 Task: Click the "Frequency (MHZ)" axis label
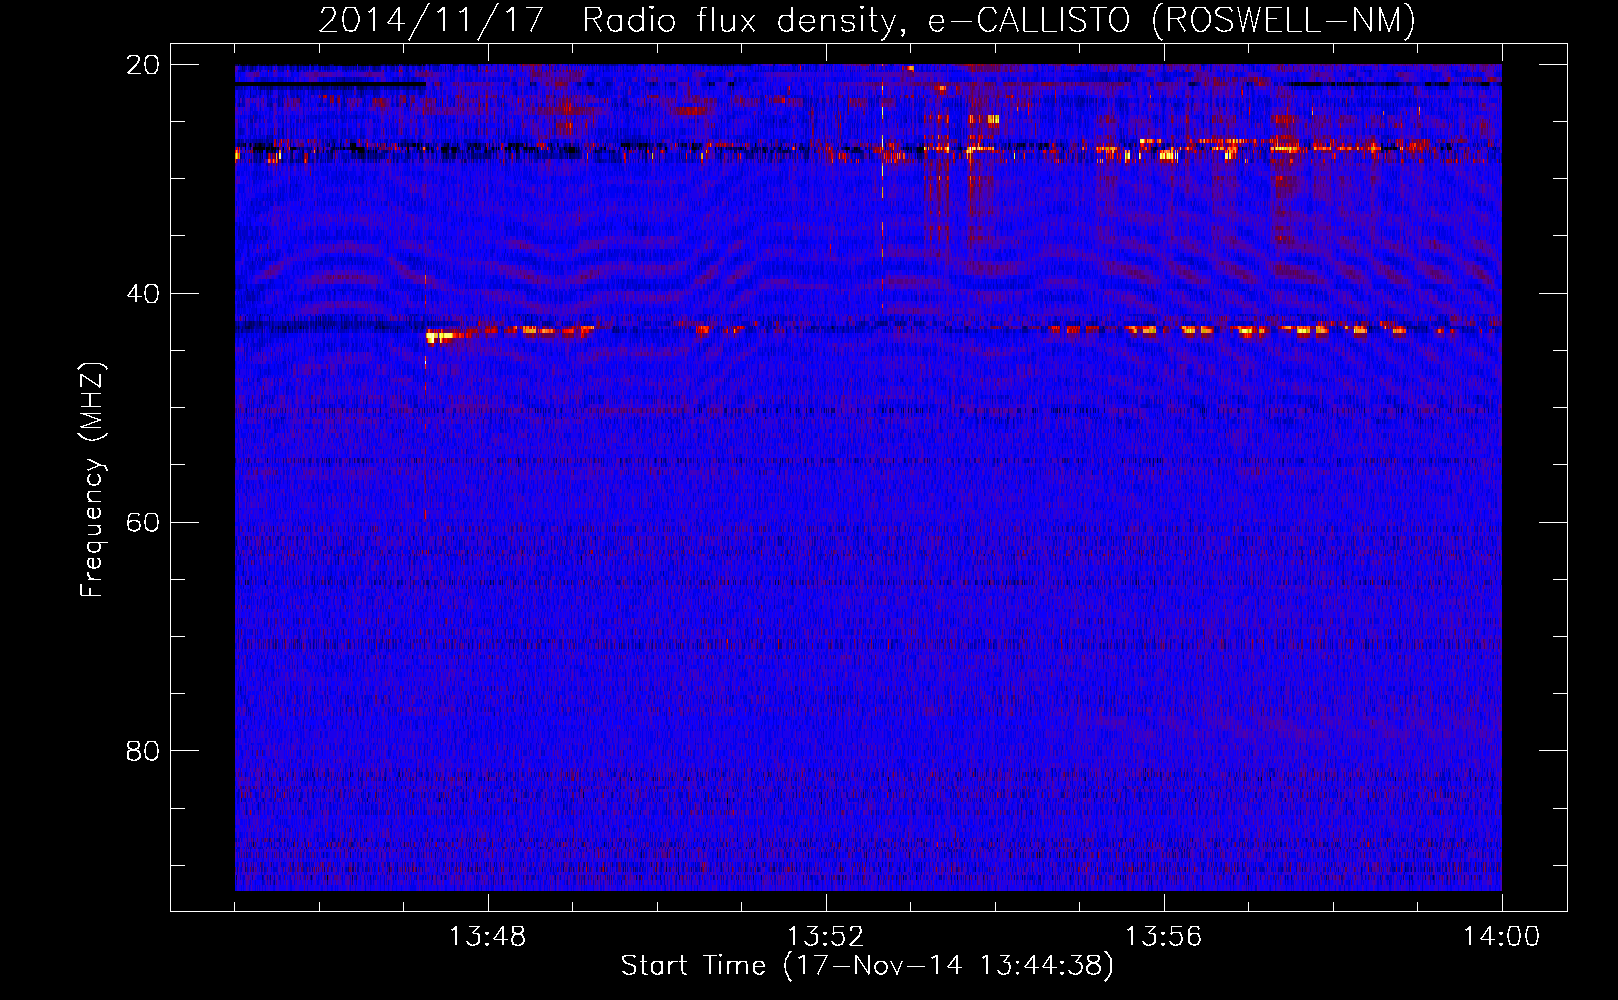pyautogui.click(x=92, y=480)
